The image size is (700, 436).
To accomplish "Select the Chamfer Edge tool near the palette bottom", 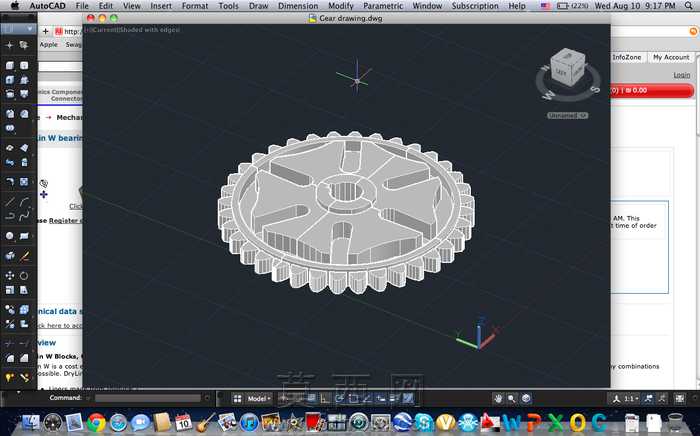I will pyautogui.click(x=24, y=358).
